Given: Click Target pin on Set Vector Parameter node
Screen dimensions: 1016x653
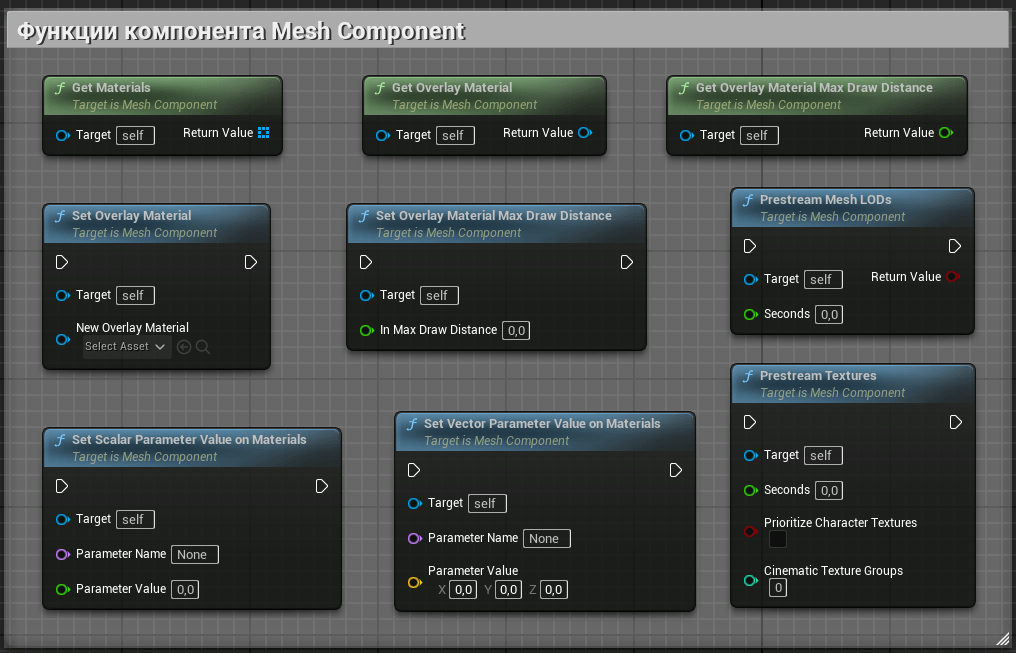Looking at the screenshot, I should coord(415,503).
